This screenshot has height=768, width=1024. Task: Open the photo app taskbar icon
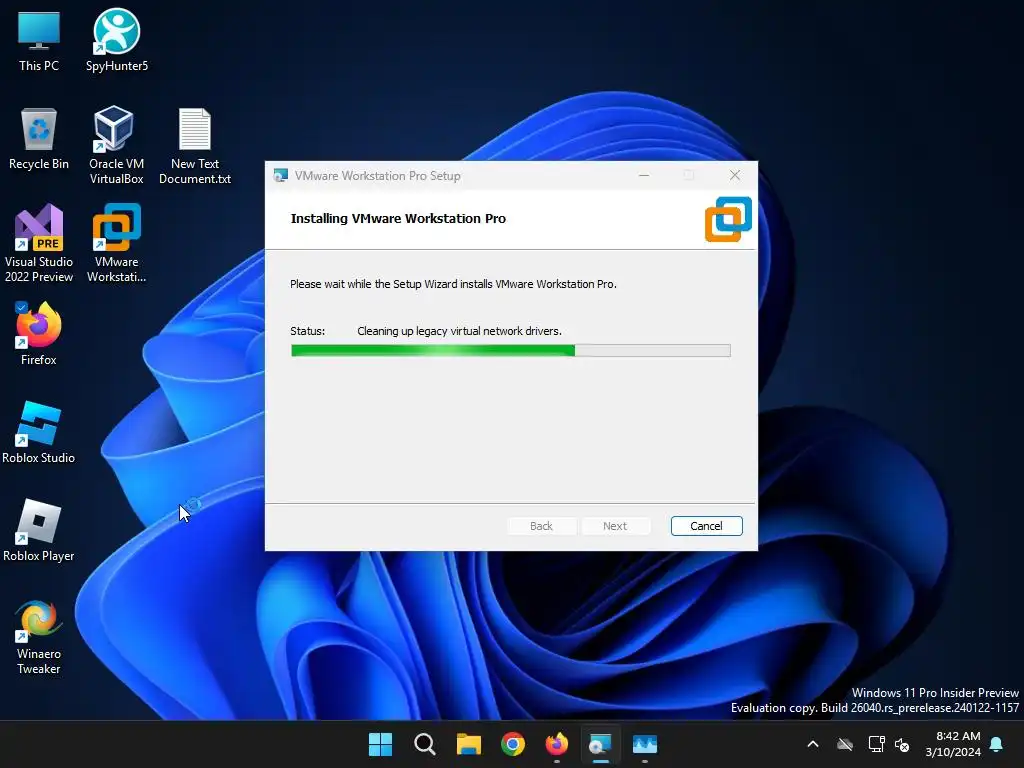(645, 744)
